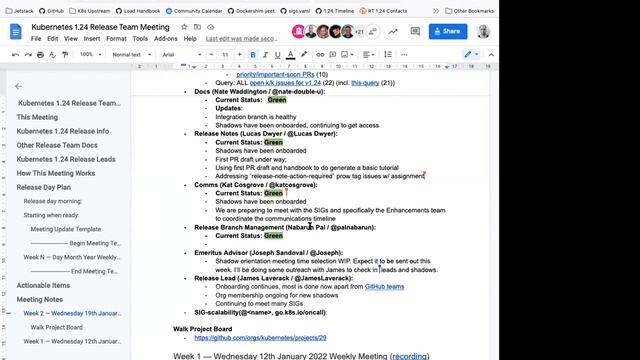640x360 pixels.
Task: Add a comment using the toolbar icon
Action: [333, 55]
